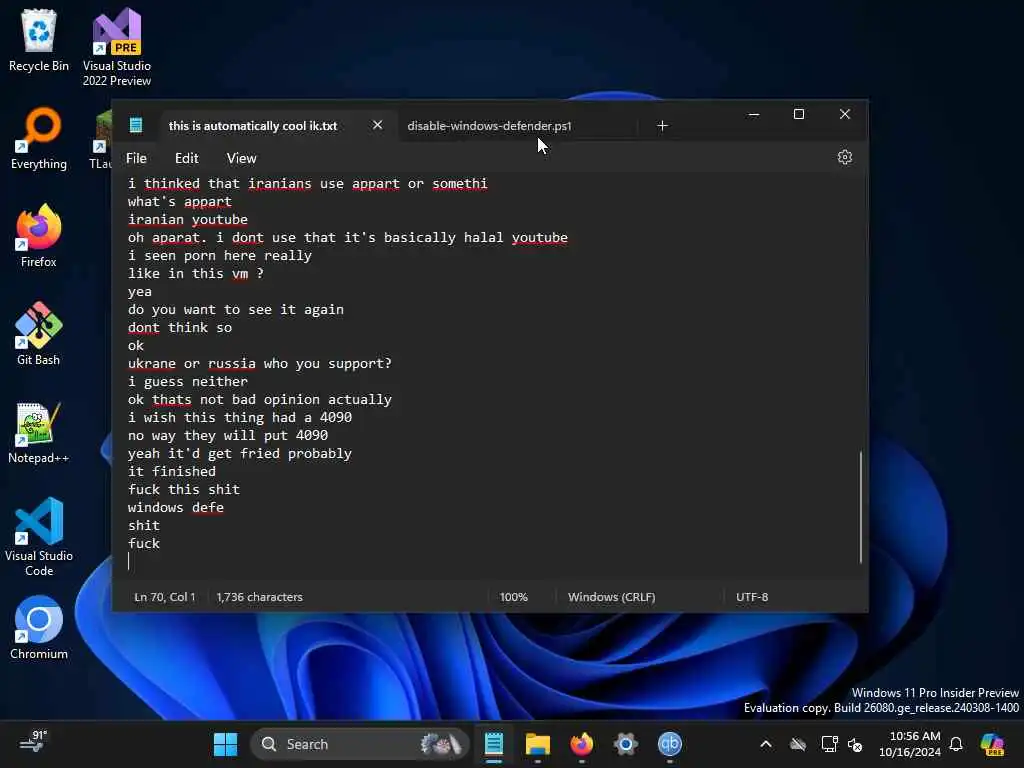The height and width of the screenshot is (768, 1024).
Task: Open Git Bash desktop shortcut
Action: (x=39, y=334)
